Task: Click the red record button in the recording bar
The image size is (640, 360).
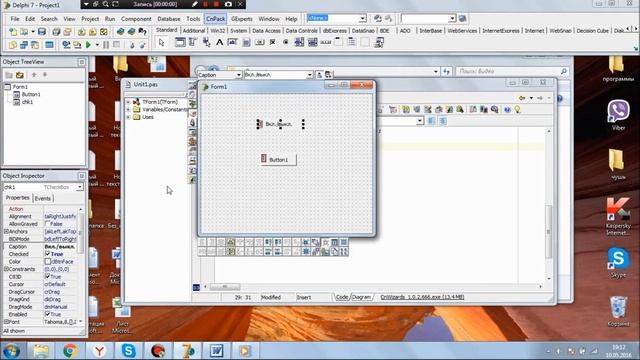Action: 216,4
